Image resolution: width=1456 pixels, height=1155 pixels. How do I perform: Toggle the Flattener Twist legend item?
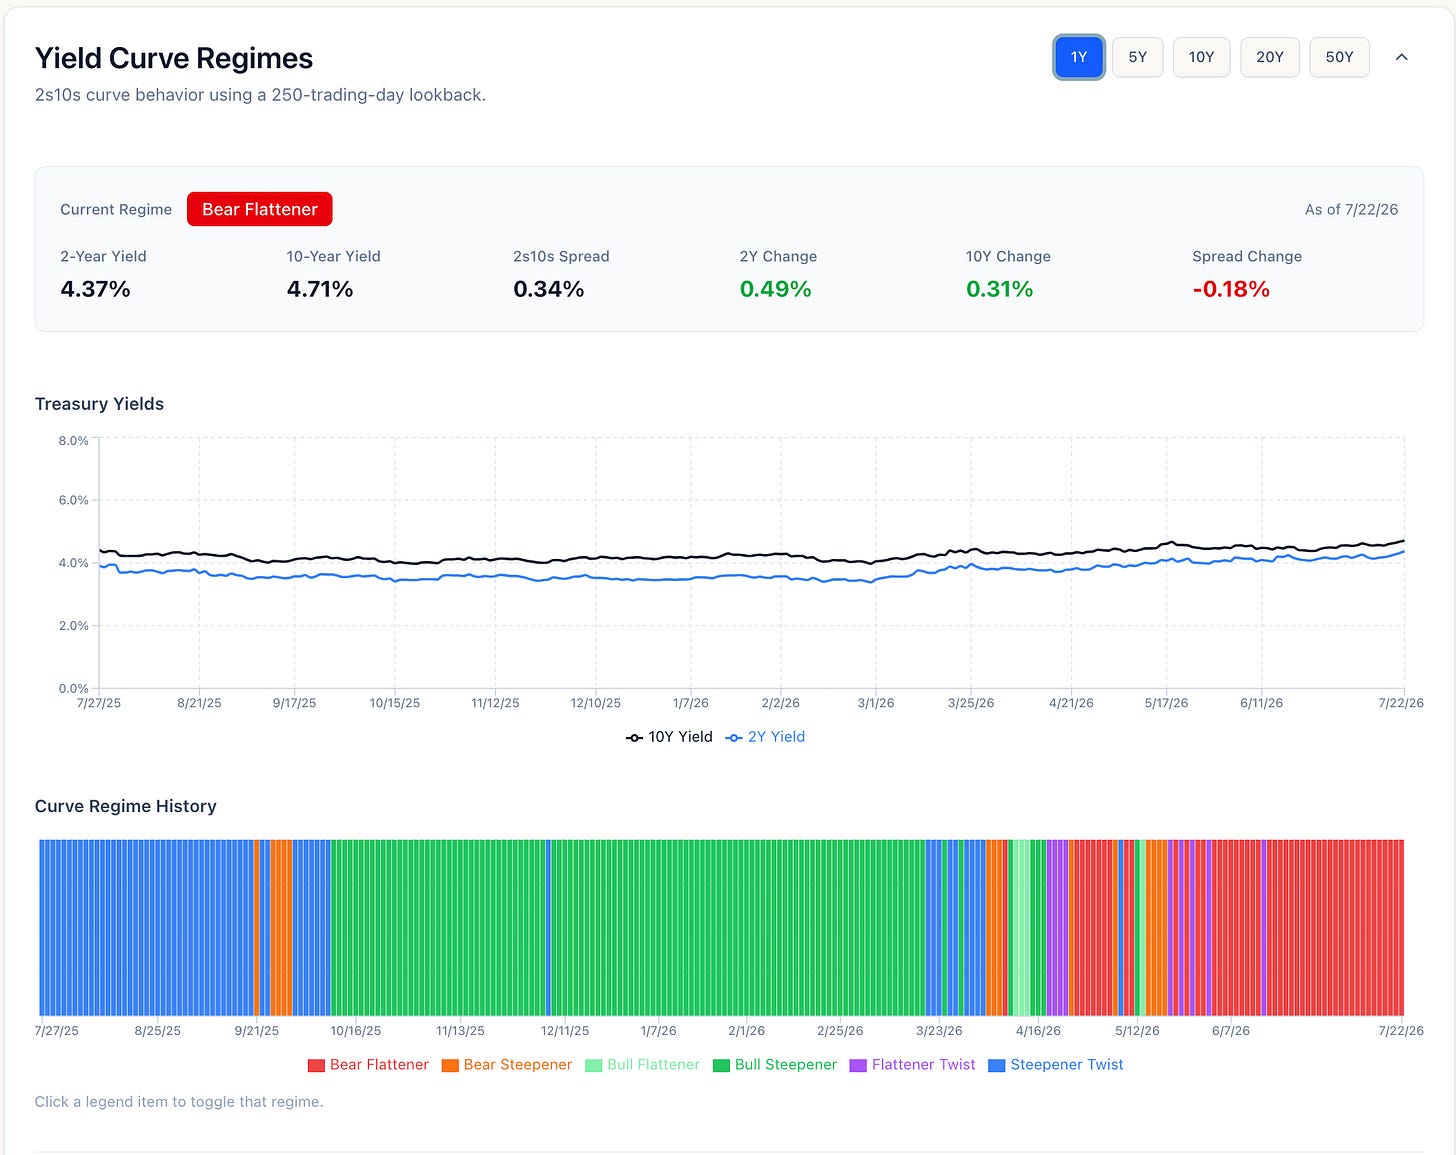point(913,1065)
